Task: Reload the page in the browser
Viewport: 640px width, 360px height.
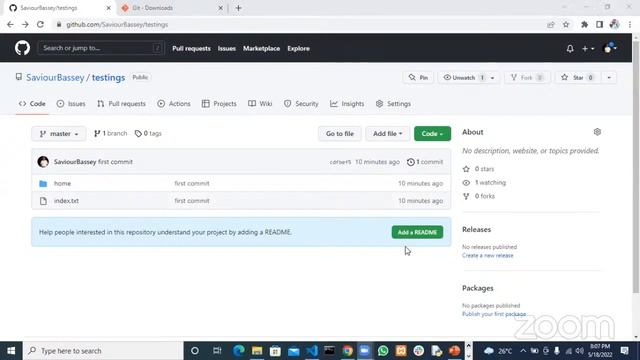Action: [40, 24]
